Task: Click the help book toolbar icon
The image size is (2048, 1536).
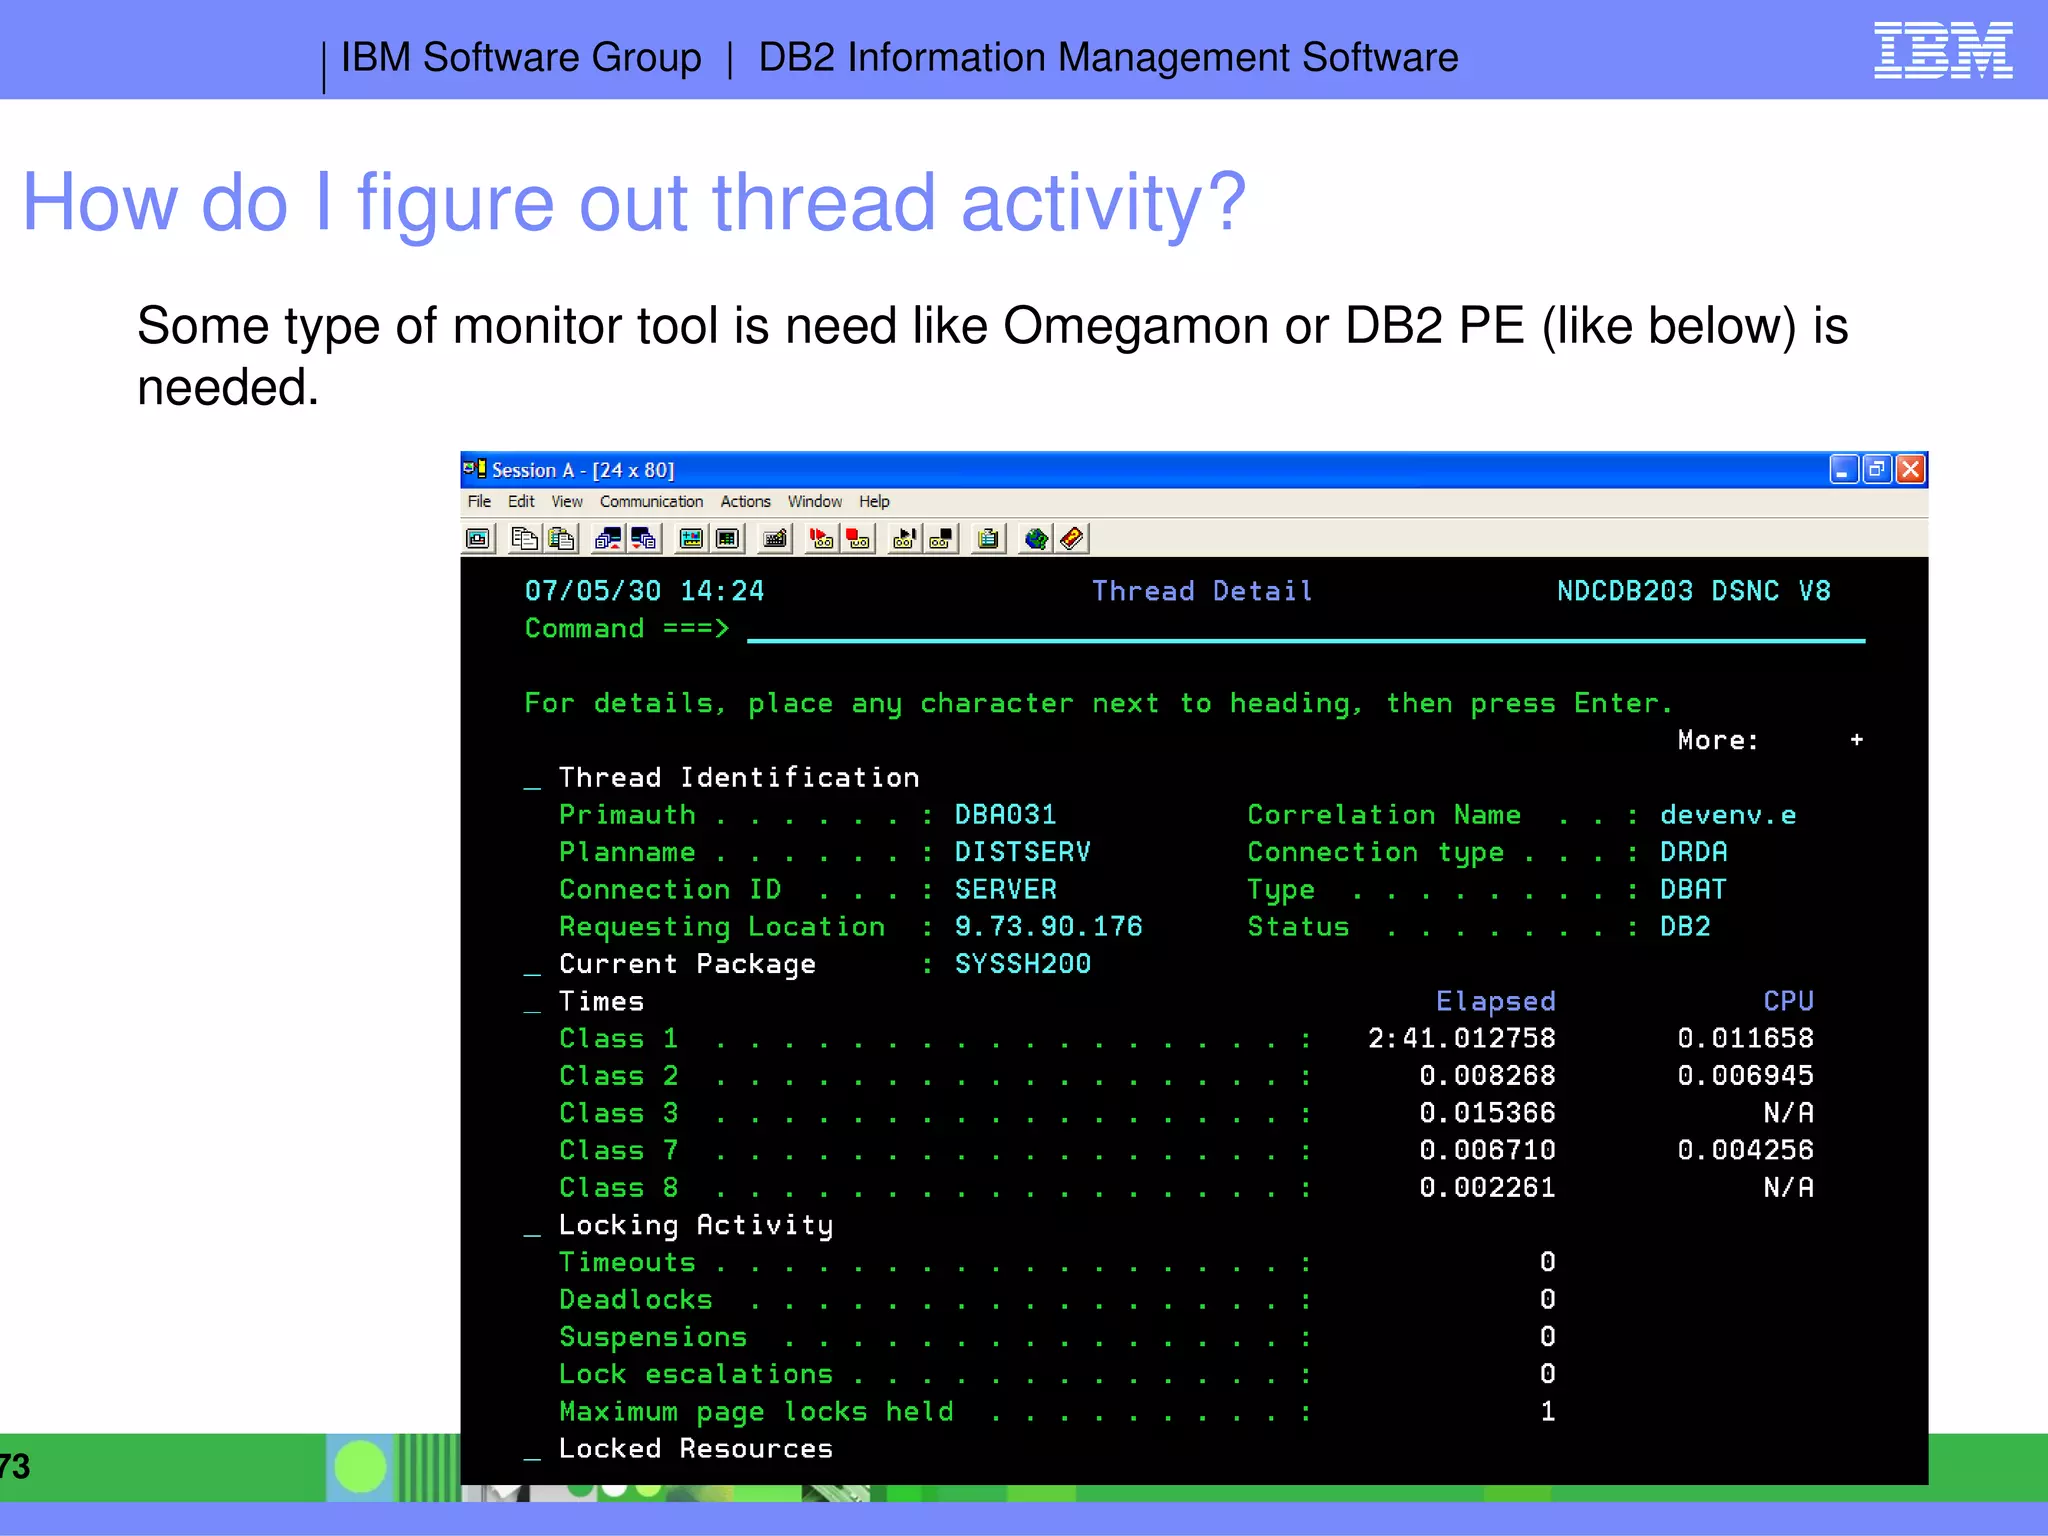Action: (x=1072, y=539)
